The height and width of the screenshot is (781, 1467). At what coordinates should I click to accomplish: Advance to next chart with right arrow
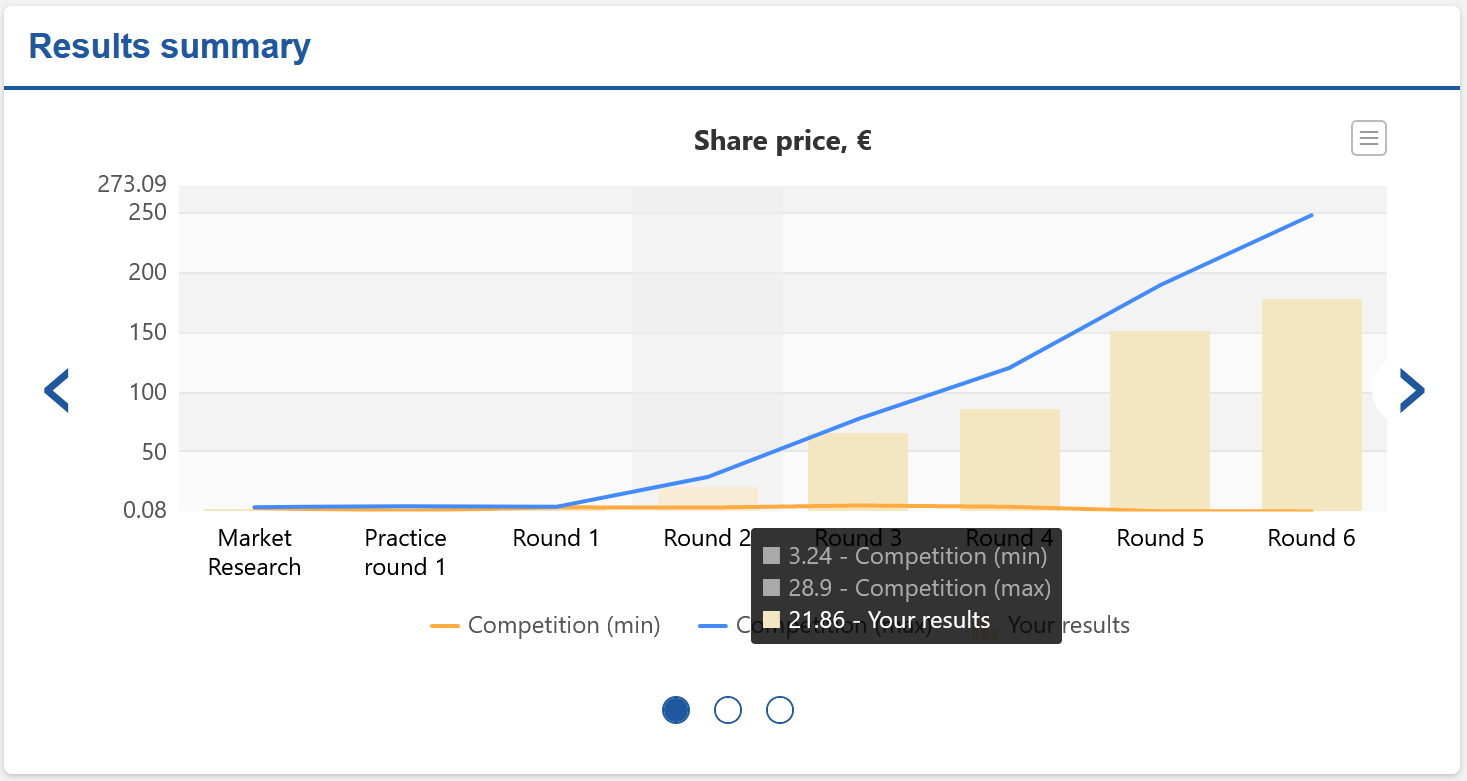(1410, 390)
